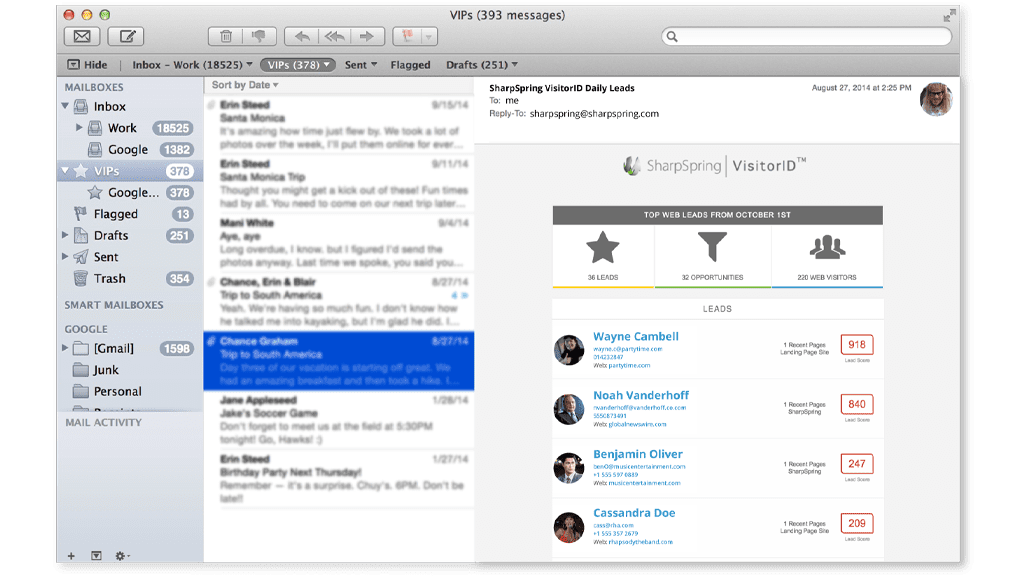Viewport: 1024px width, 576px height.
Task: Open Noah Vanderhoff lead link
Action: [x=641, y=395]
